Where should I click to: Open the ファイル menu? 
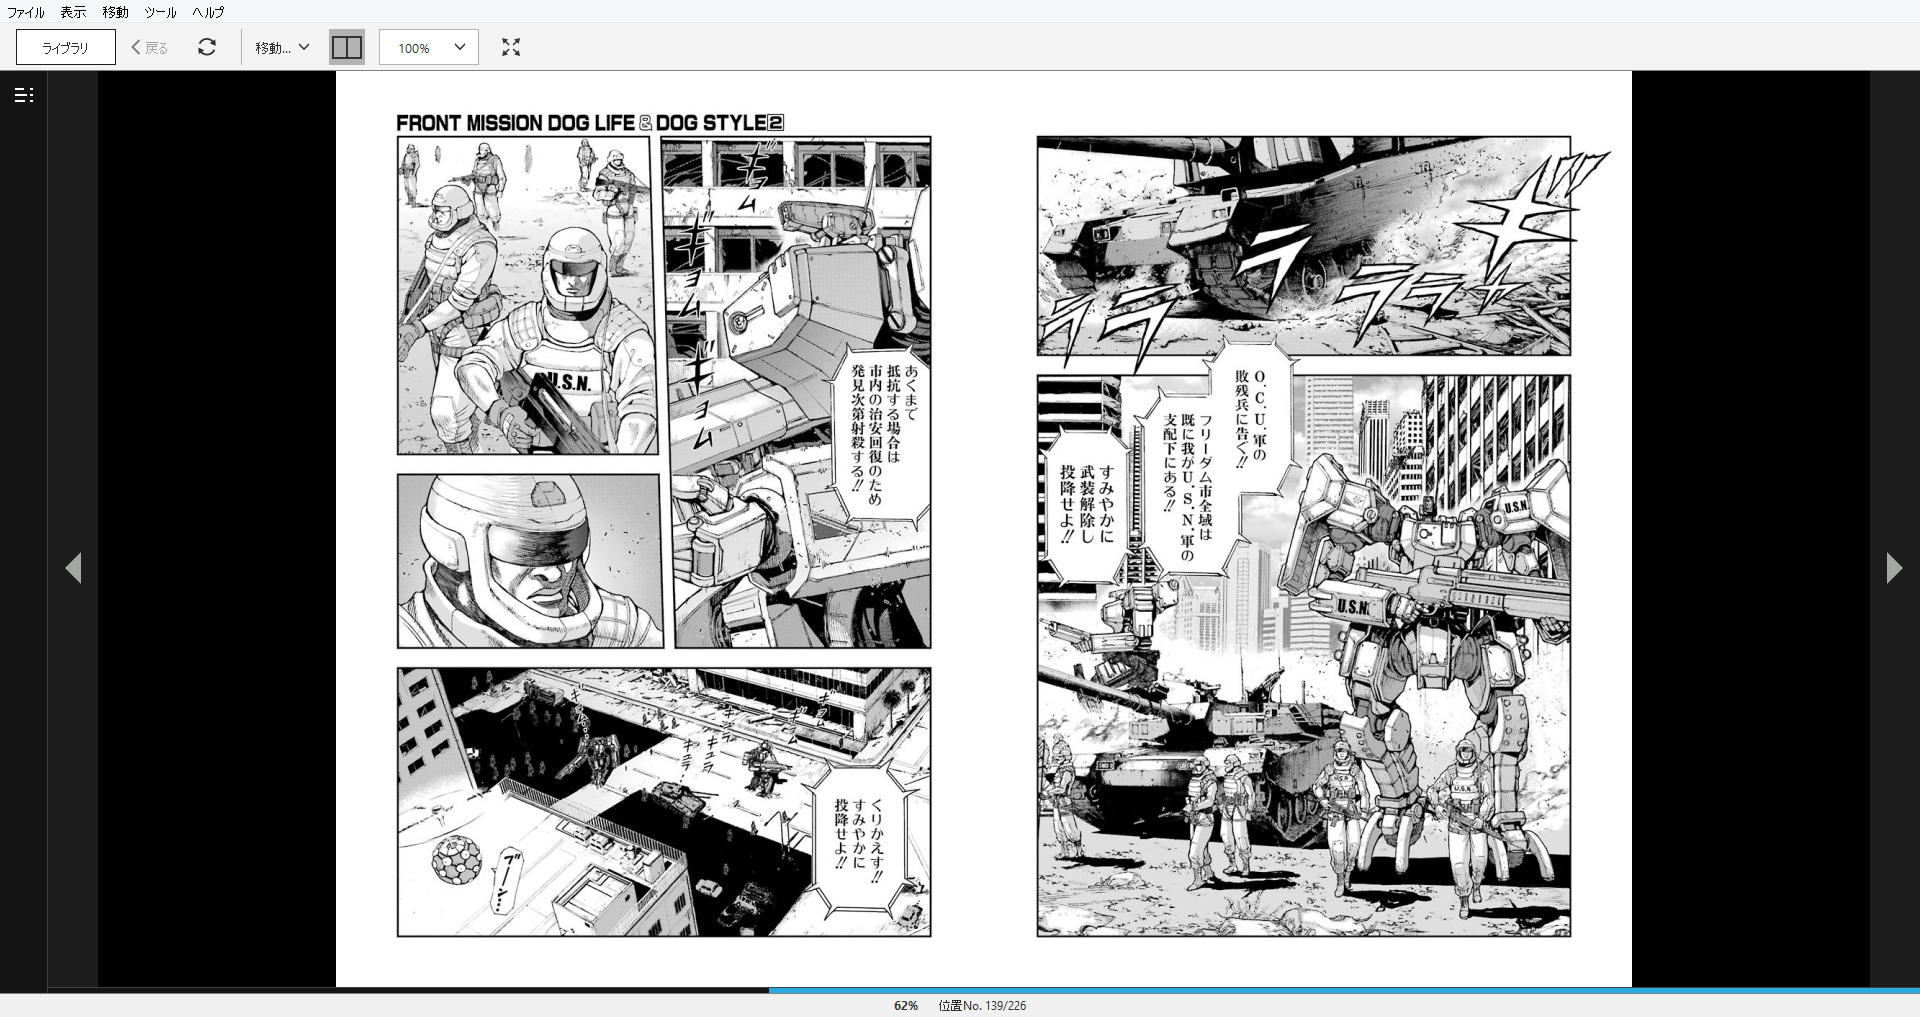point(26,12)
